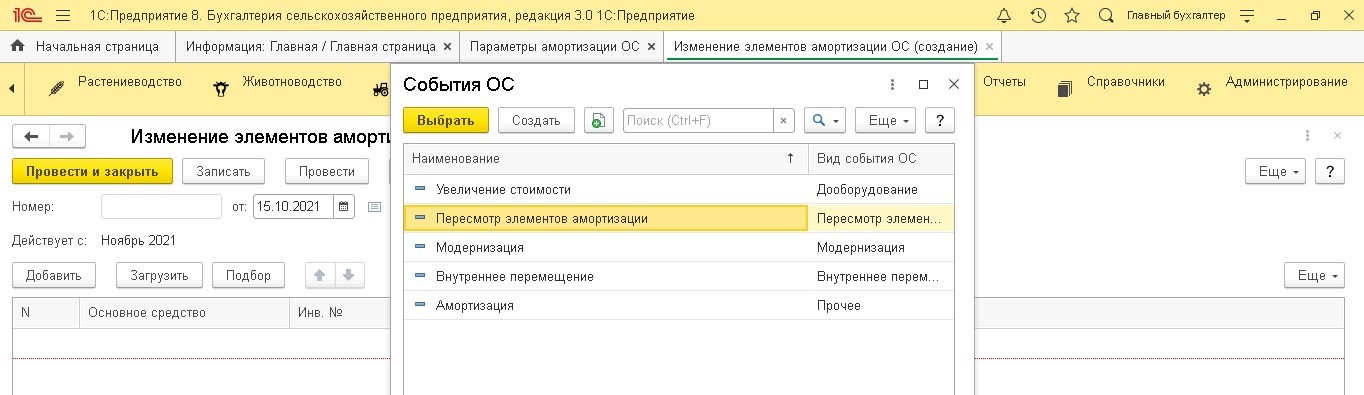Screen dimensions: 1364x395
Task: Open the search magnifier dropdown in dialog
Action: coord(825,120)
